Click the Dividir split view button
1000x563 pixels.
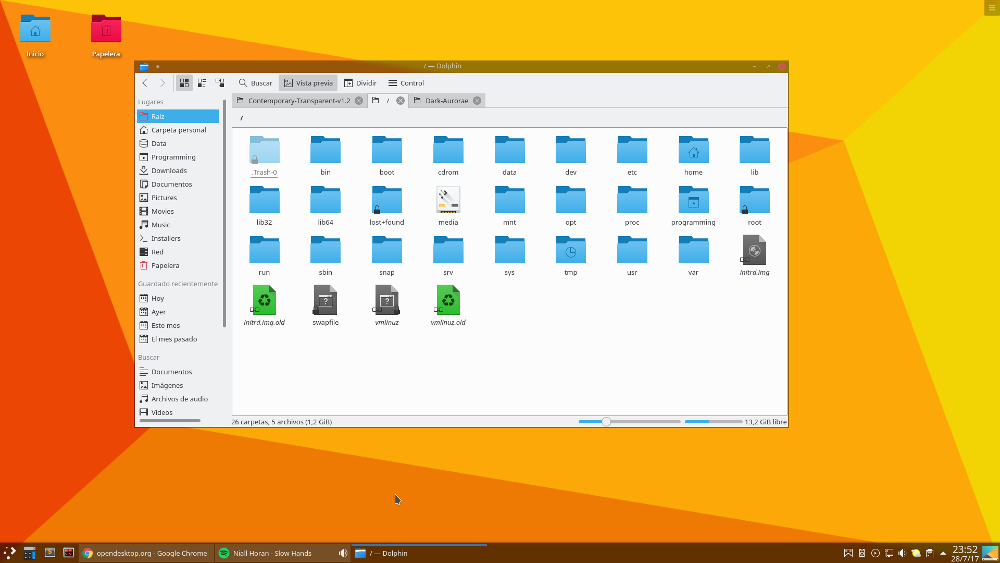tap(360, 83)
